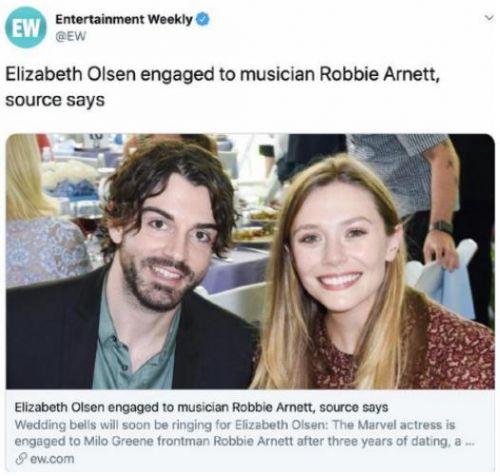
Task: Open the Entertainment Weekly profile name
Action: click(124, 19)
